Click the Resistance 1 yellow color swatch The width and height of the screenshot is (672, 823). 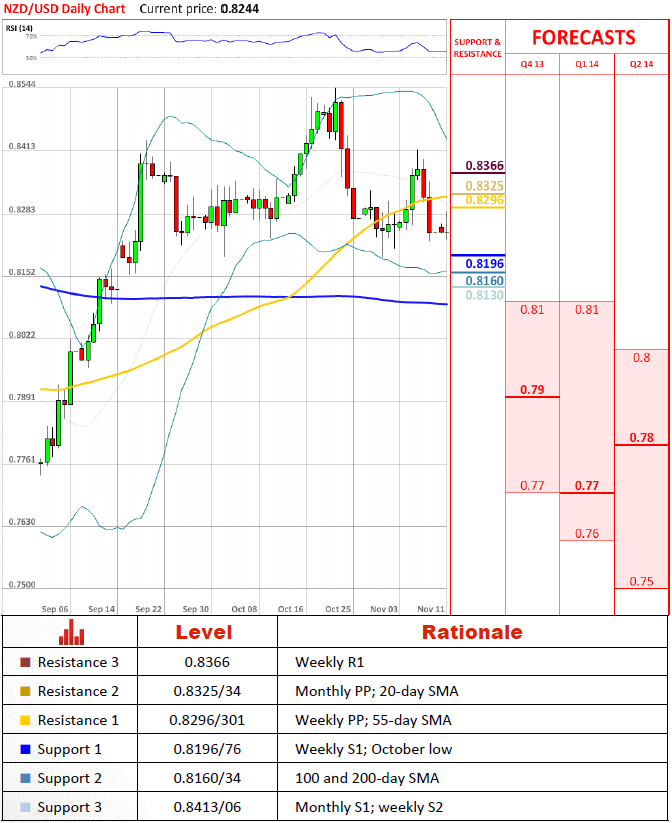tap(25, 720)
